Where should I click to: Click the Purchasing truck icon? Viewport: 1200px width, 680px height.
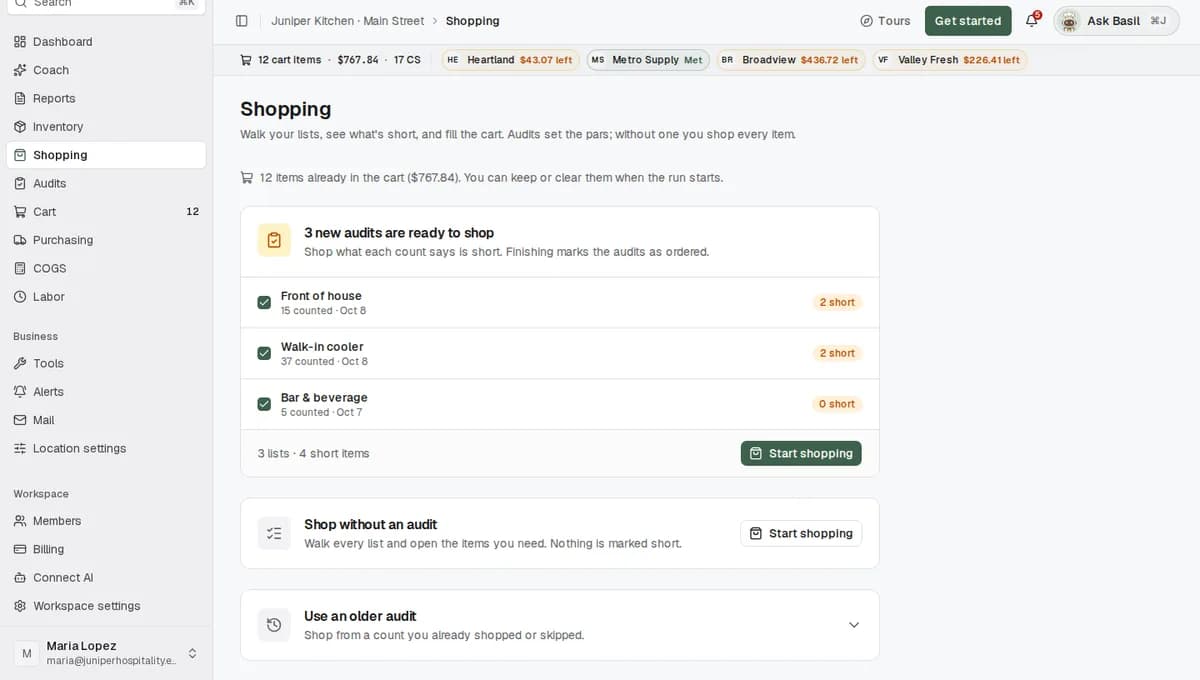[x=20, y=240]
